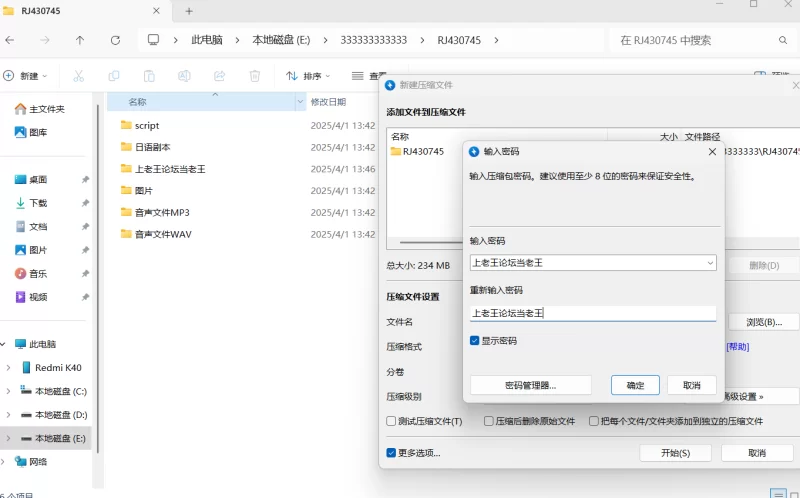Enable 测试压缩文件(T) checkbox
800x498 pixels.
click(392, 422)
